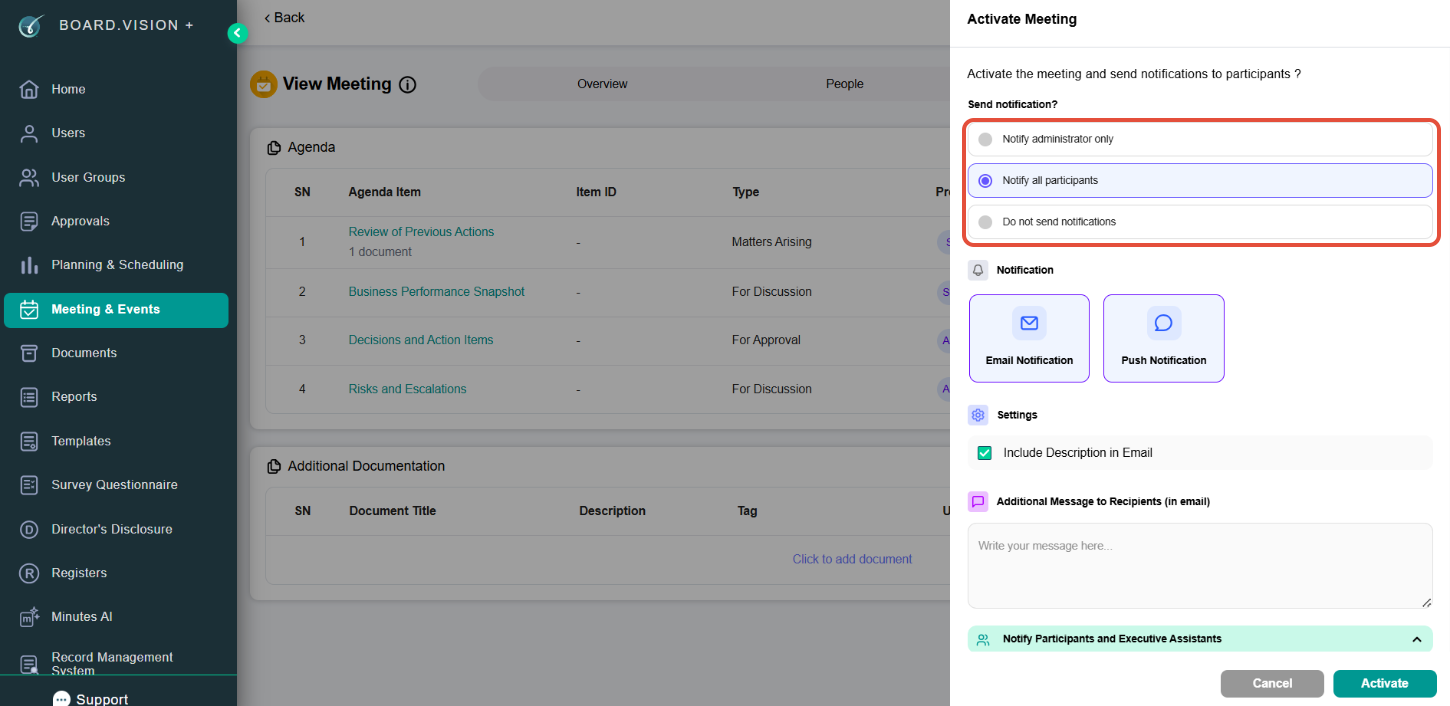Click the Users person icon
This screenshot has height=706, width=1450.
click(x=29, y=133)
